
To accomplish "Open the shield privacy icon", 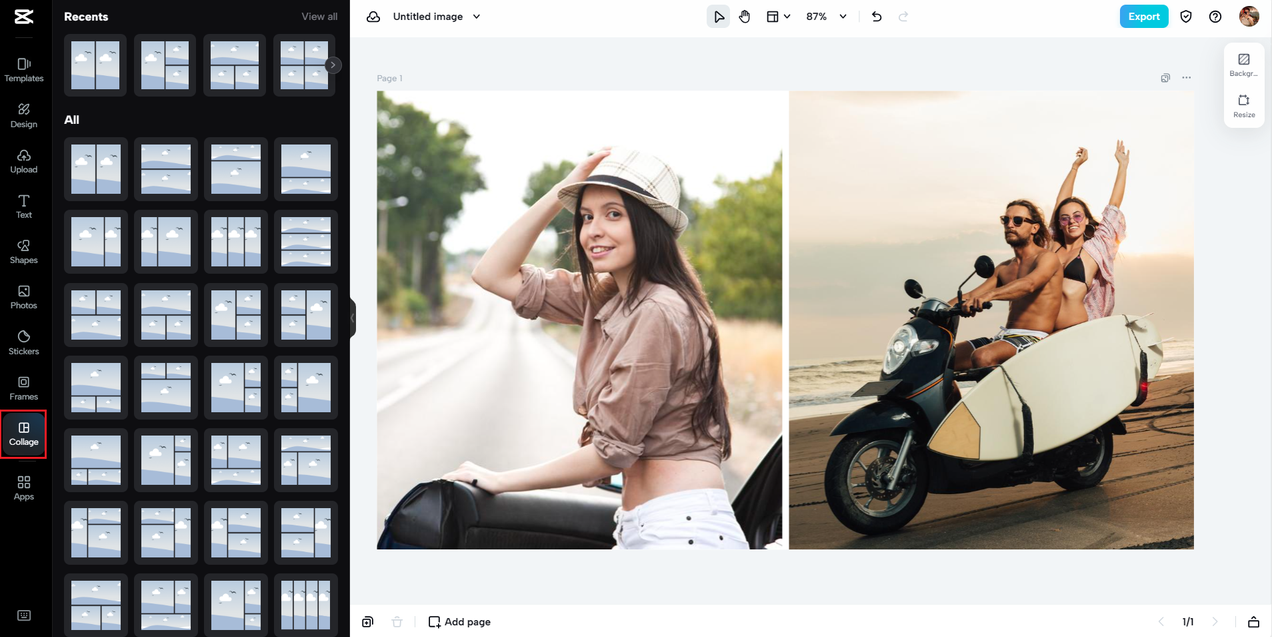I will click(x=1186, y=17).
